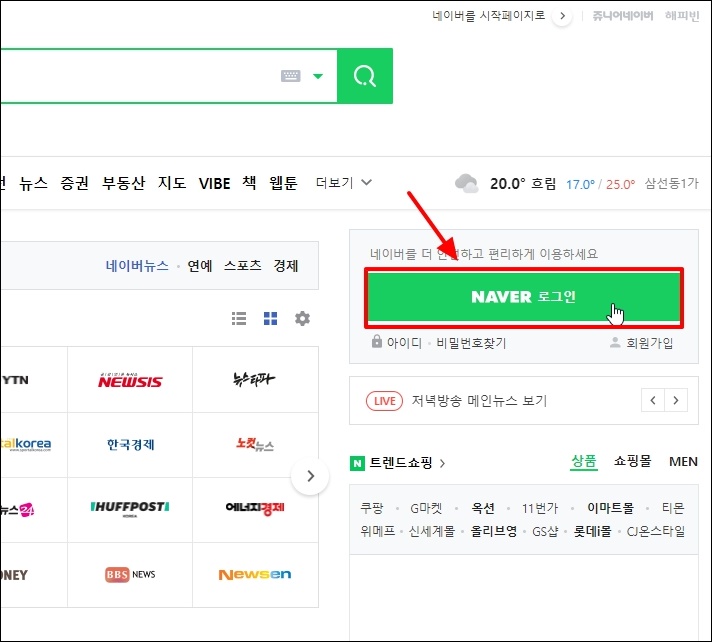
Task: Open the 에너지경제 publisher logo
Action: [x=255, y=508]
